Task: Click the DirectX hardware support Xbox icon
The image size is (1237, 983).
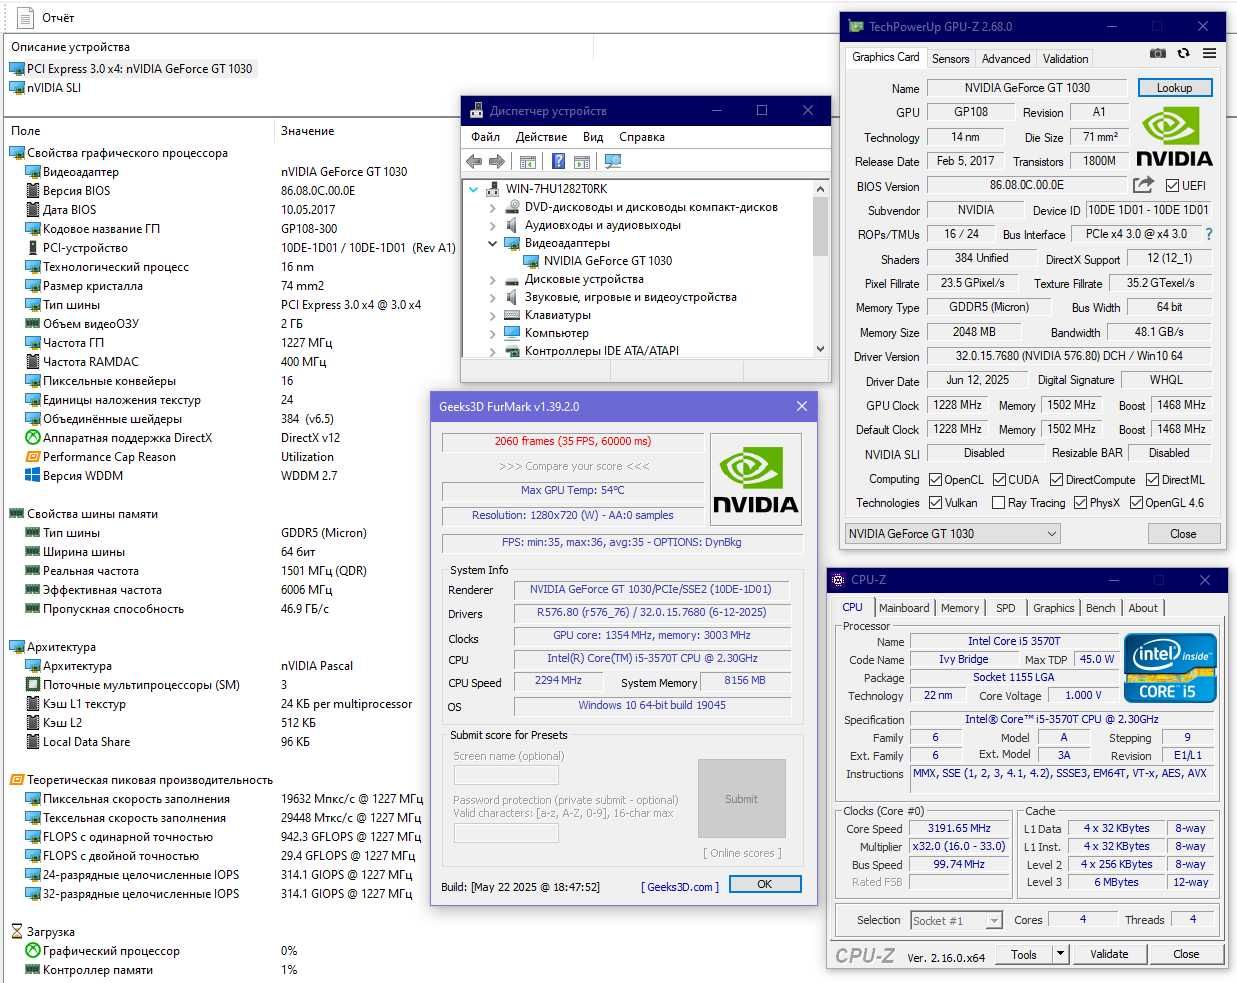Action: (33, 438)
